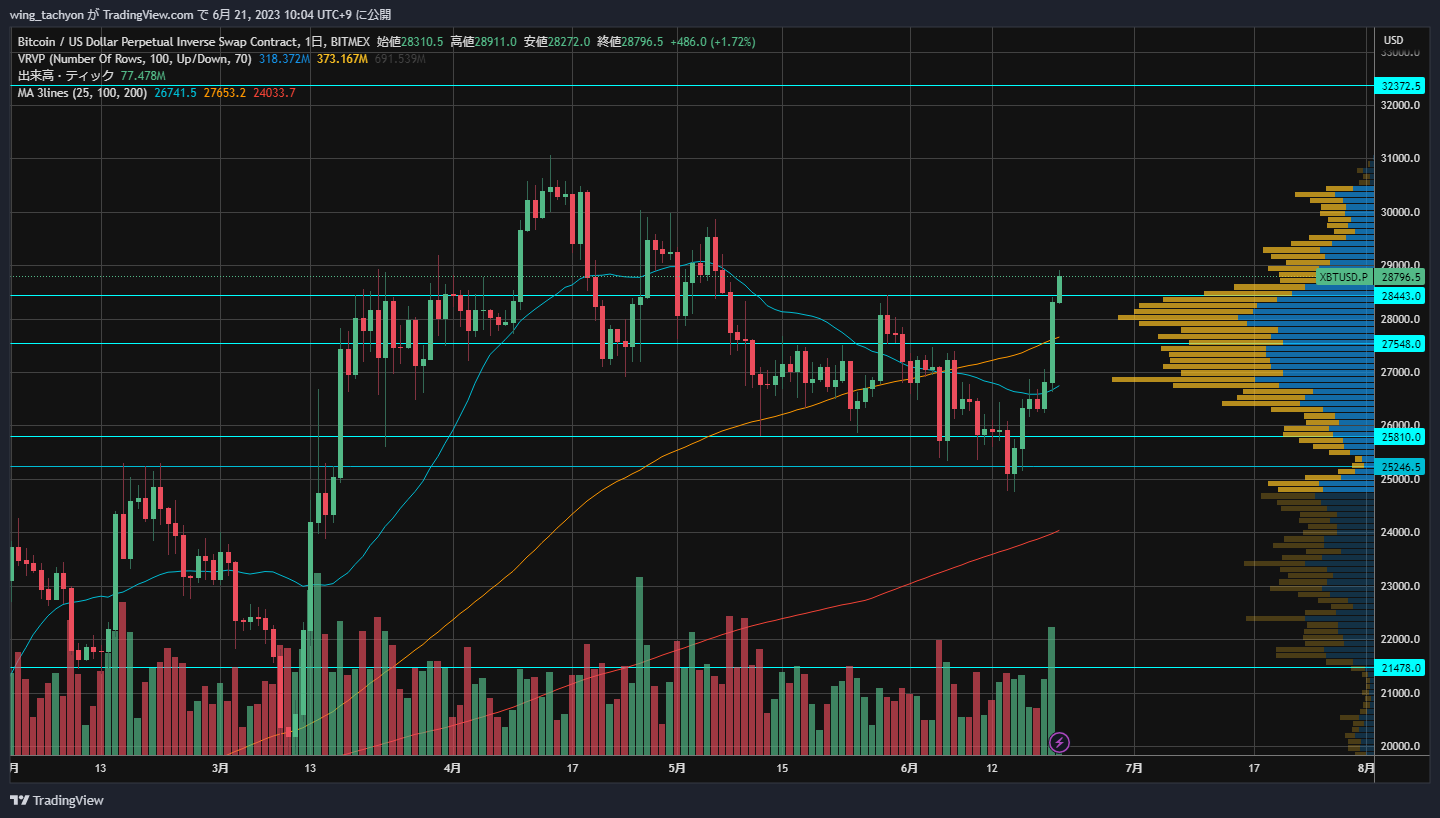The width and height of the screenshot is (1440, 818).
Task: Click the 21478.0 horizontal line label
Action: coord(1401,668)
